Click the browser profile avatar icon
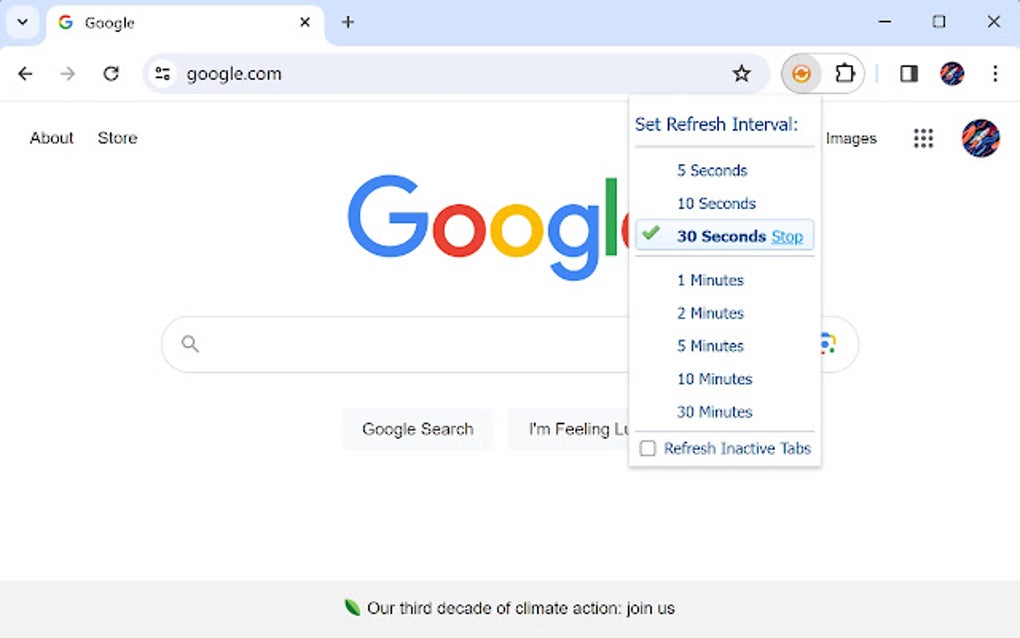Screen dimensions: 1020x638 click(x=951, y=73)
